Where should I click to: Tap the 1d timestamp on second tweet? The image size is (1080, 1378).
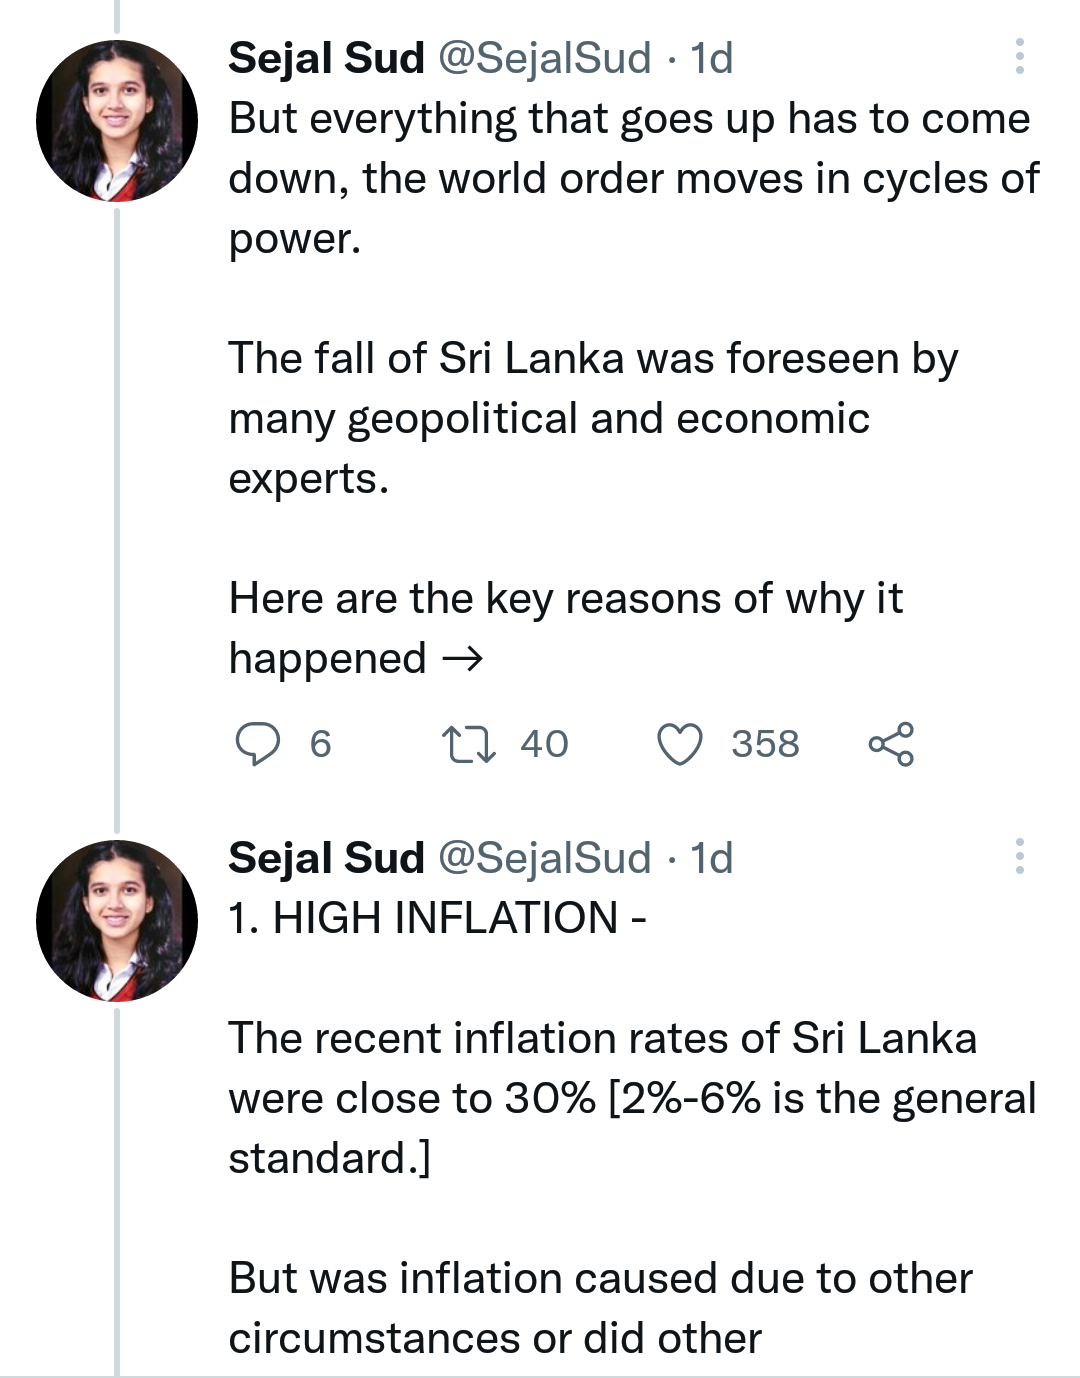711,858
